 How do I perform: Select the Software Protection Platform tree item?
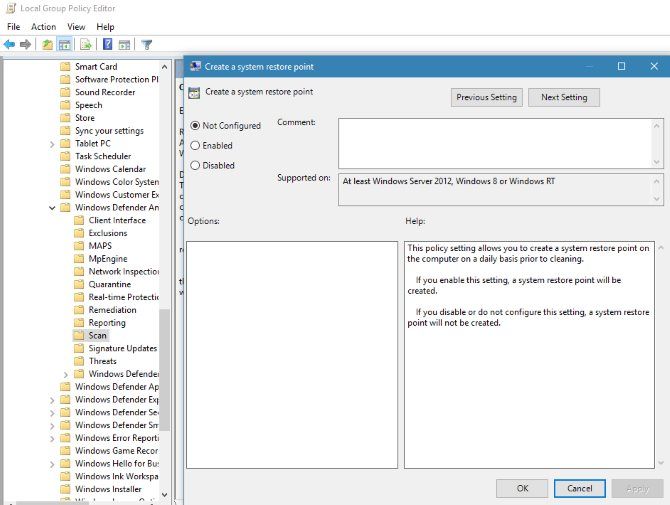coord(117,79)
